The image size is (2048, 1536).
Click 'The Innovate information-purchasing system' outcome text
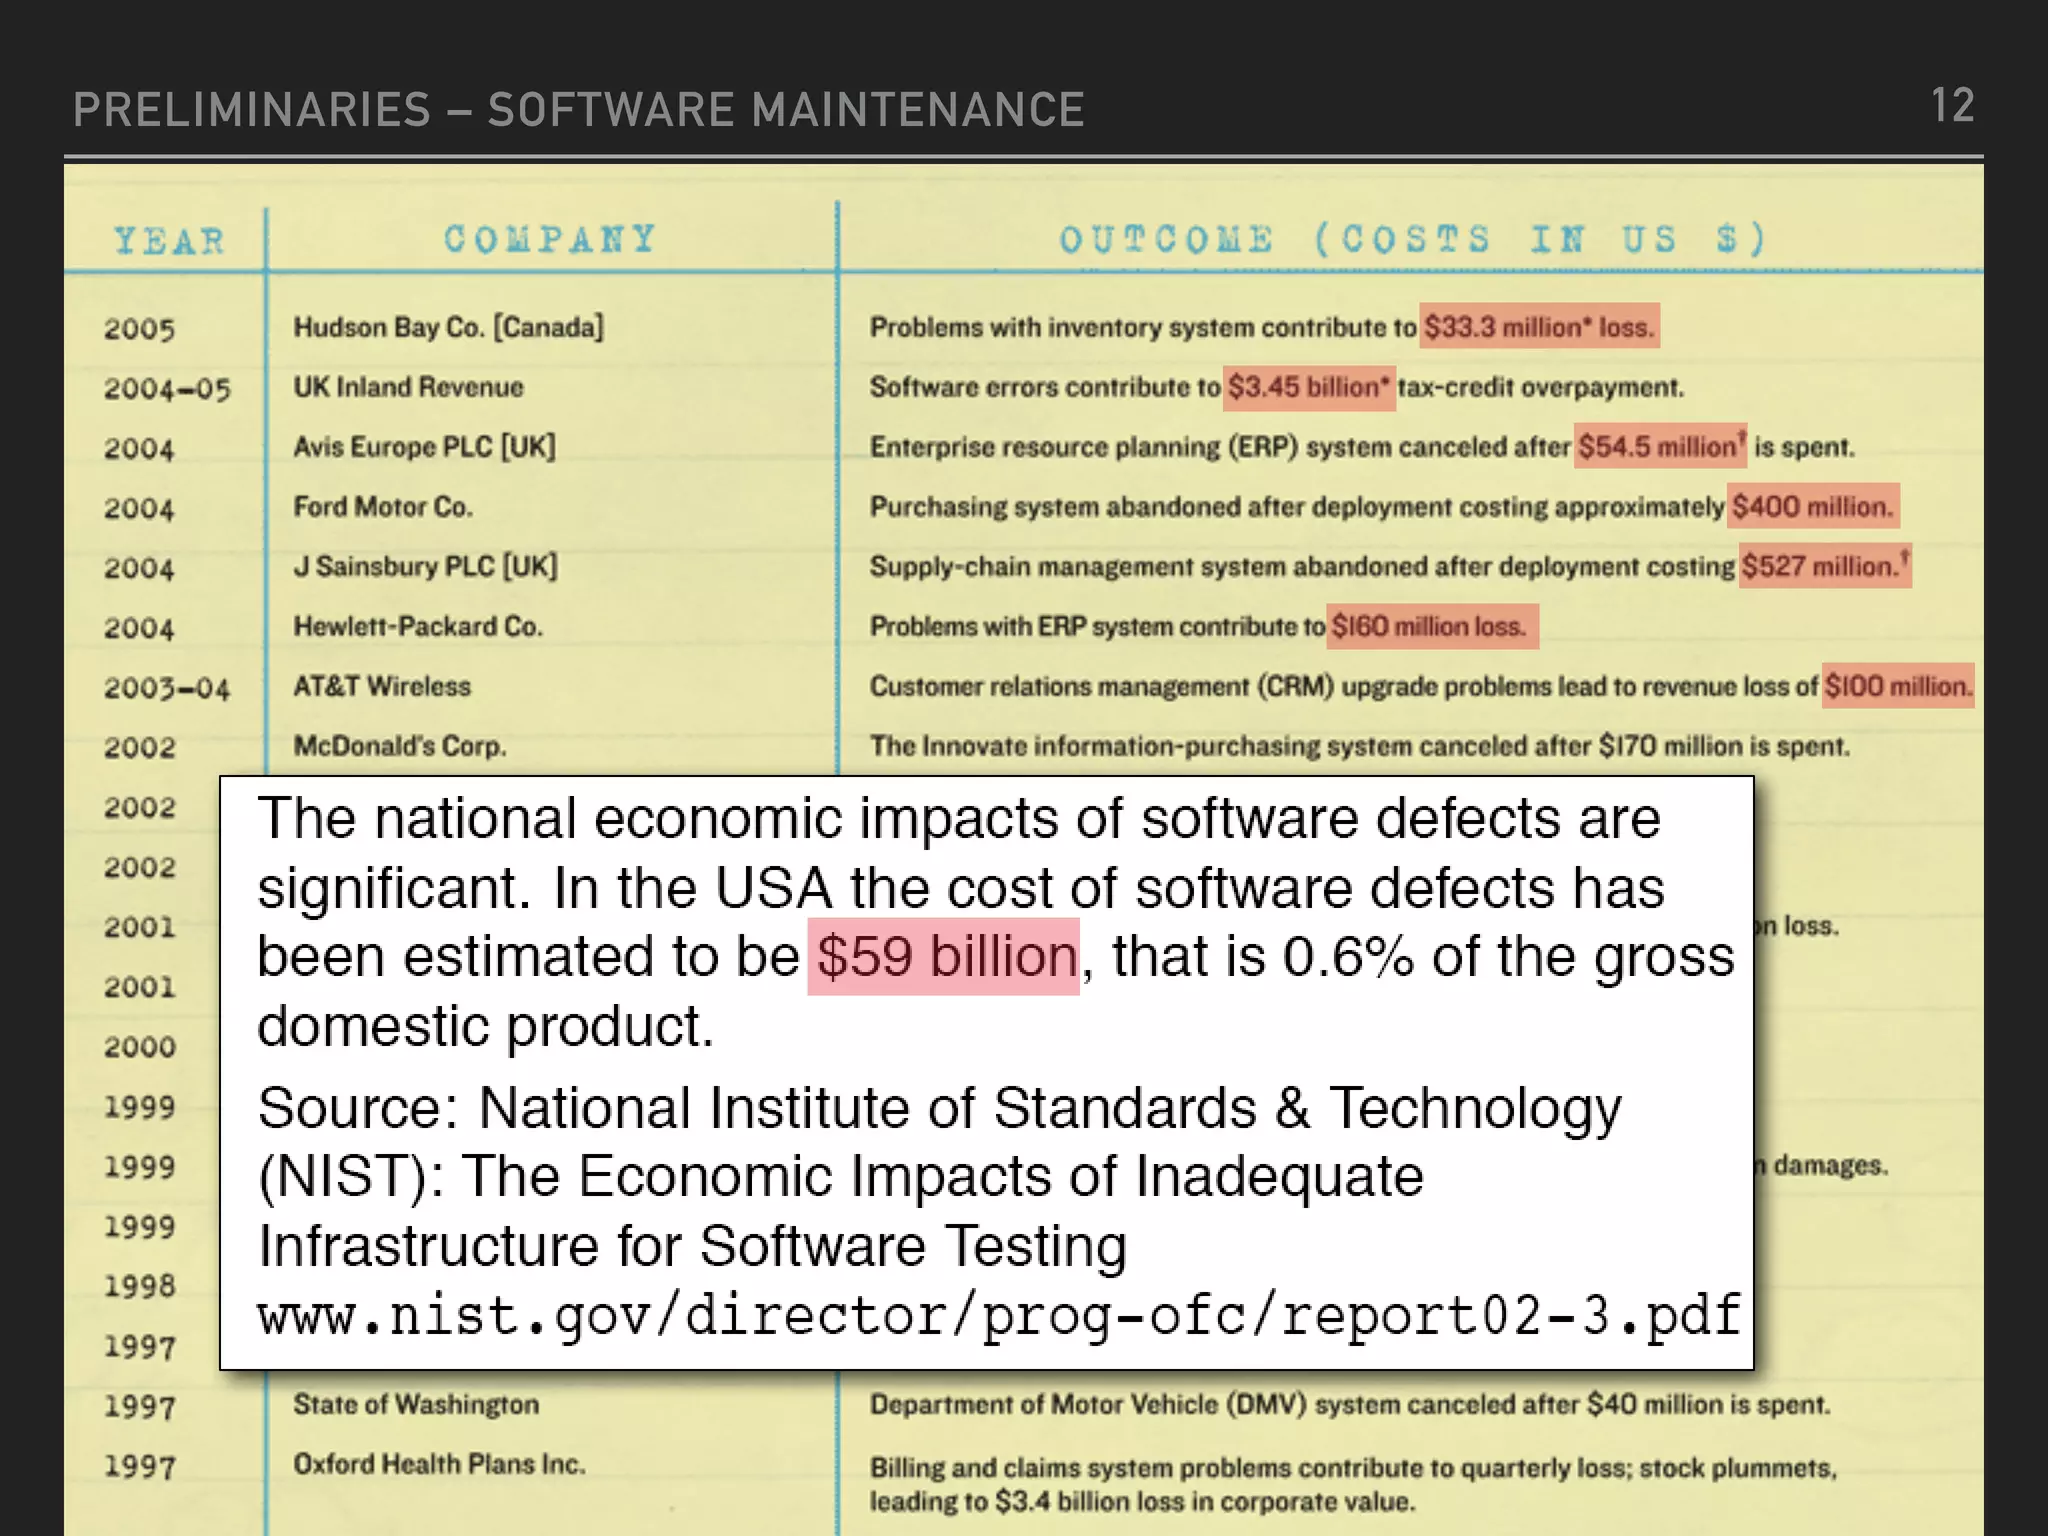1359,746
